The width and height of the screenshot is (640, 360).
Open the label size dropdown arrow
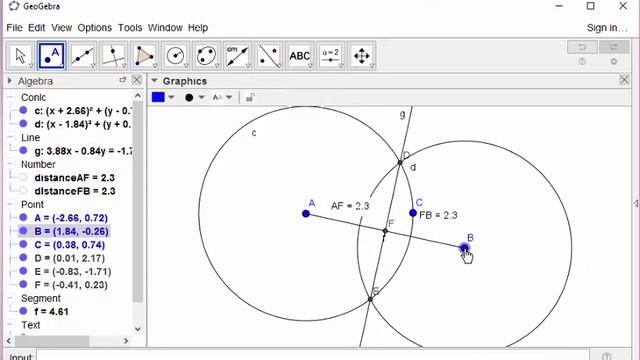point(229,98)
